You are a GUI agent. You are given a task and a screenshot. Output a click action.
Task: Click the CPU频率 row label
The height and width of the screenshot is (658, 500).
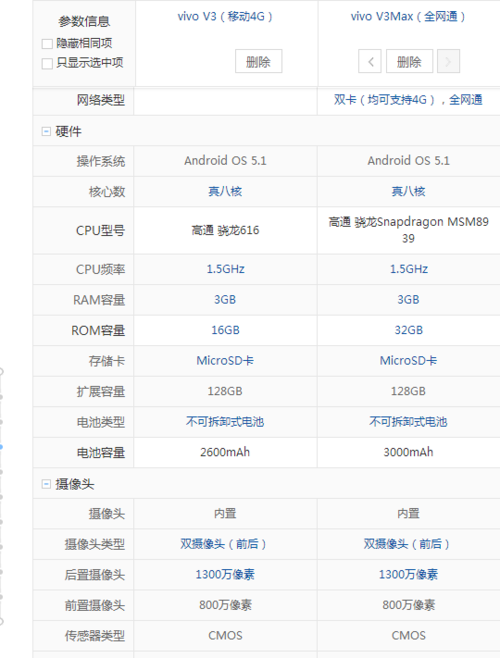coord(100,269)
